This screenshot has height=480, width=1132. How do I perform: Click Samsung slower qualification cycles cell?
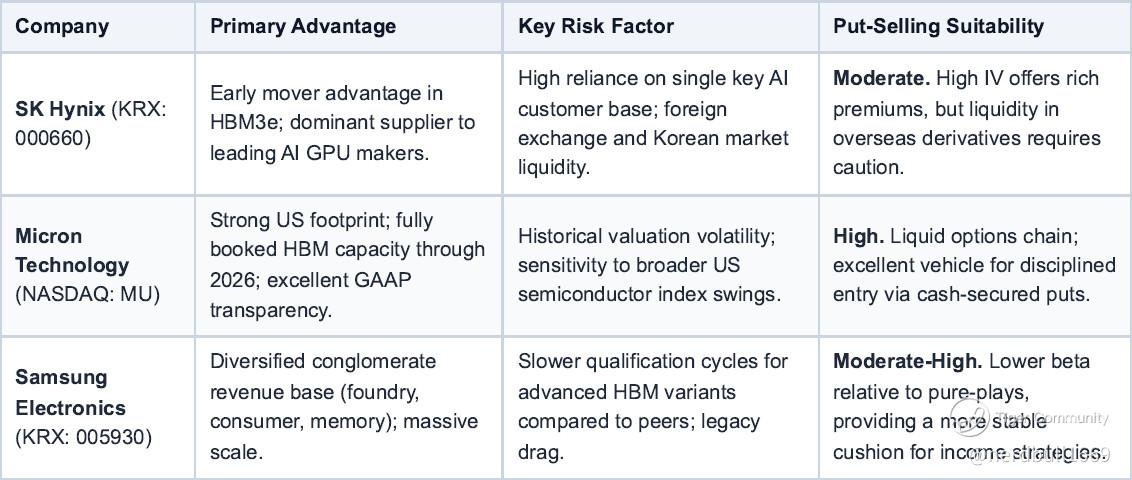(x=660, y=406)
